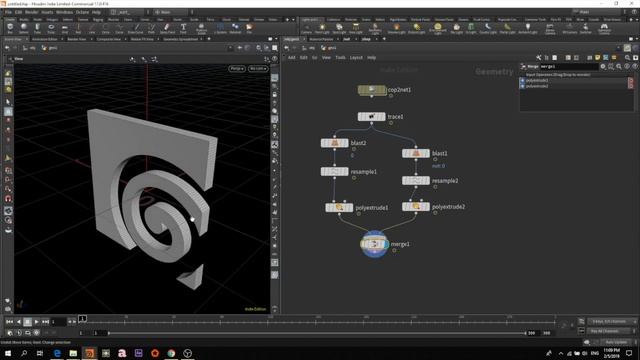Image resolution: width=640 pixels, height=360 pixels.
Task: Select the Box shelf tool
Action: coord(10,28)
